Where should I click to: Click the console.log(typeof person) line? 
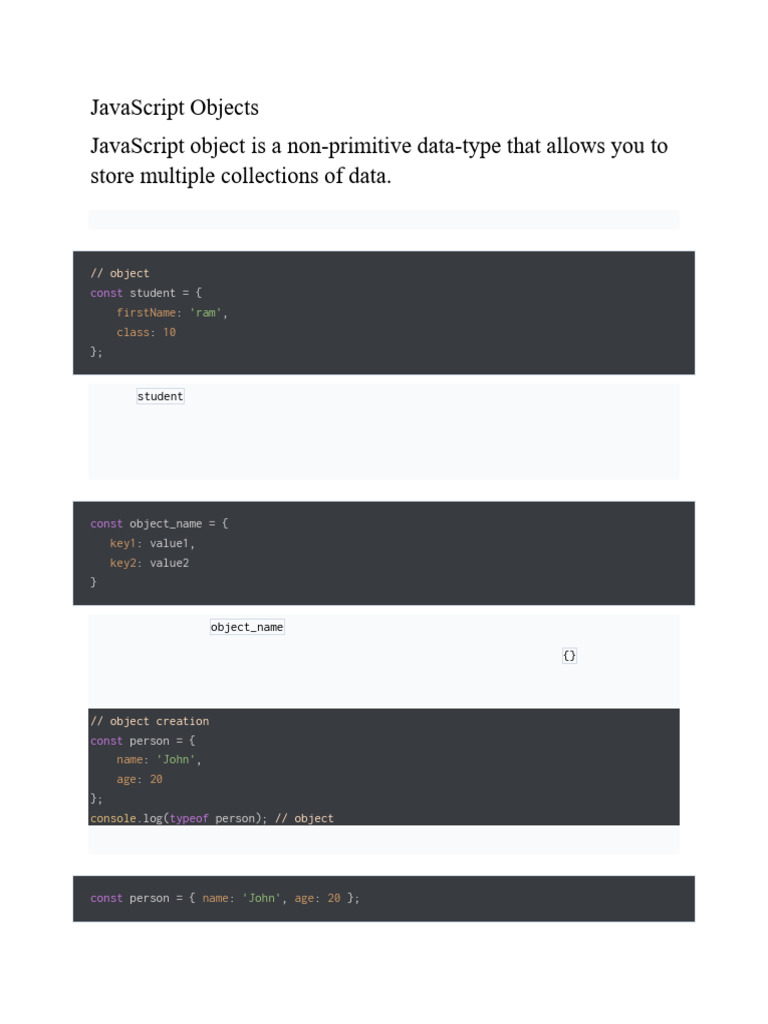pos(211,818)
